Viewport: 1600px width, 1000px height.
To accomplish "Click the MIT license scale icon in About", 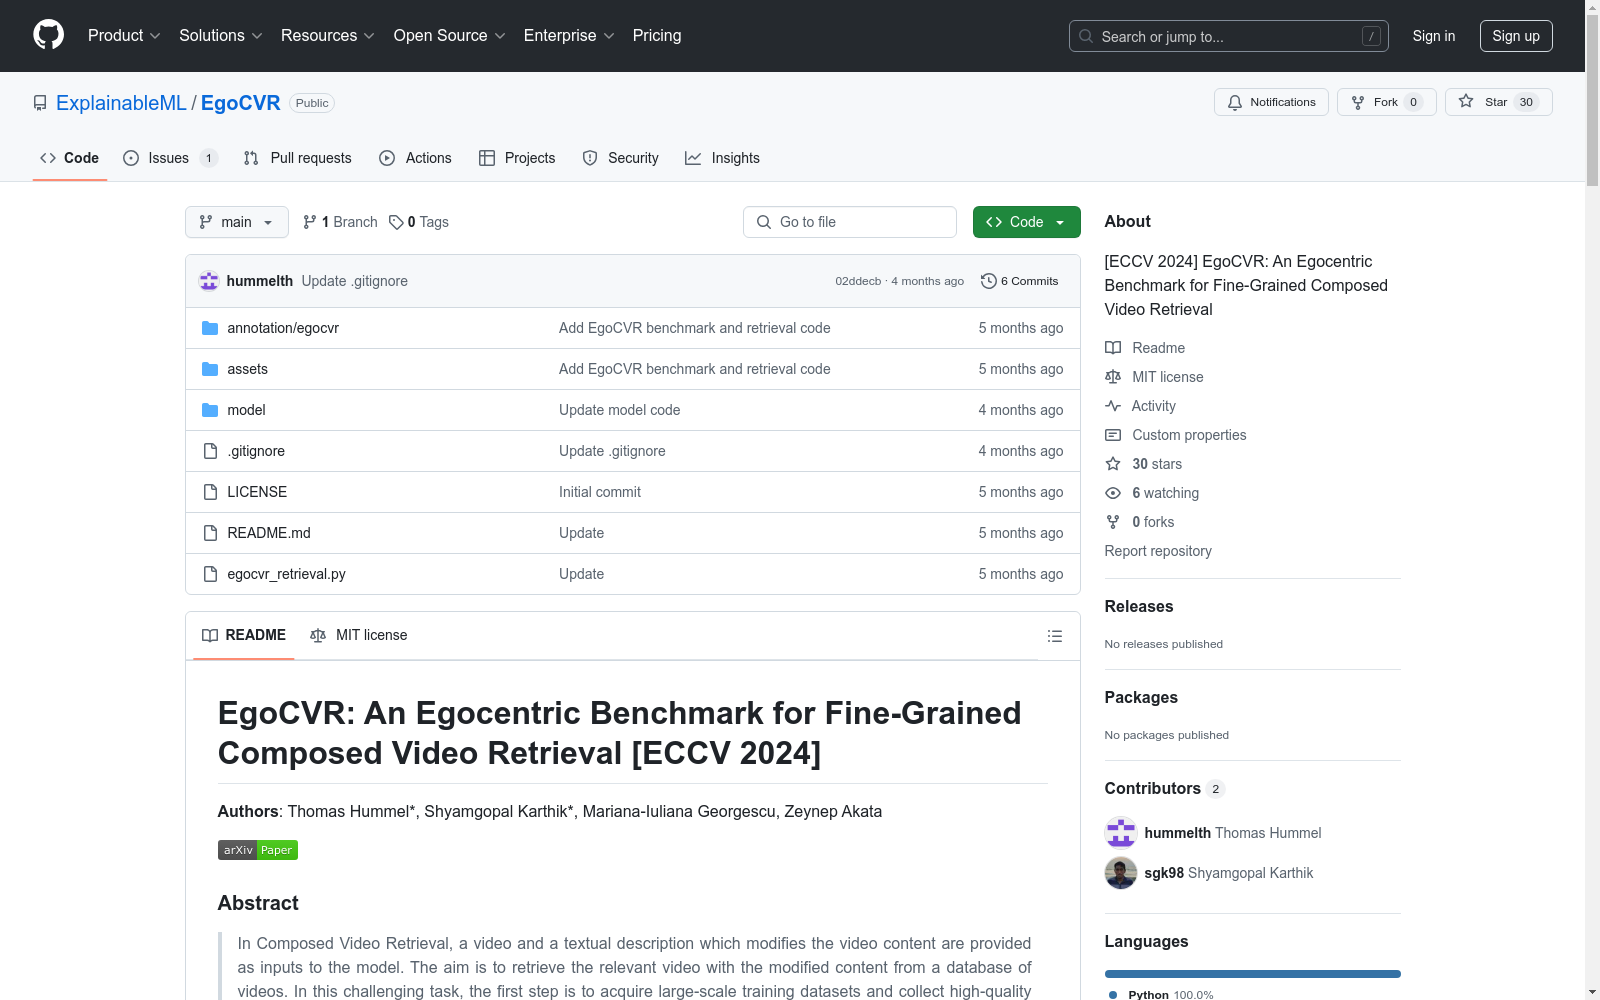I will (x=1113, y=377).
